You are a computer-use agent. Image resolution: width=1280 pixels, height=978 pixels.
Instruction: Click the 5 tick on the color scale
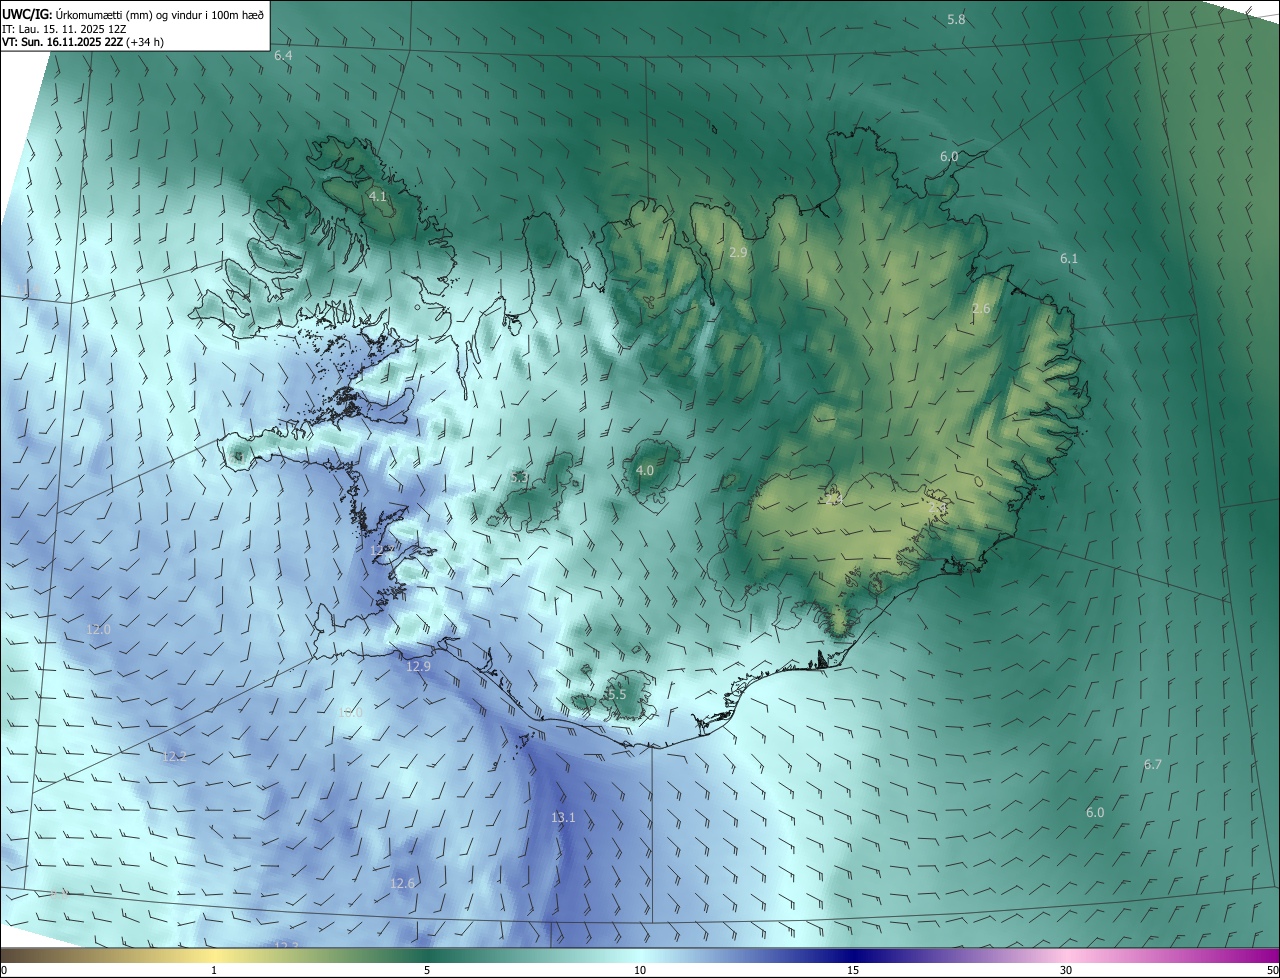click(x=427, y=970)
